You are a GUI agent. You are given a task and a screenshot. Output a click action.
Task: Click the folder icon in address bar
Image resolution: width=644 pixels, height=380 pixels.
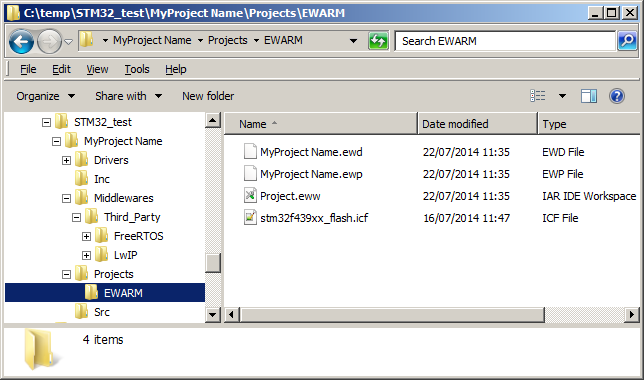87,40
